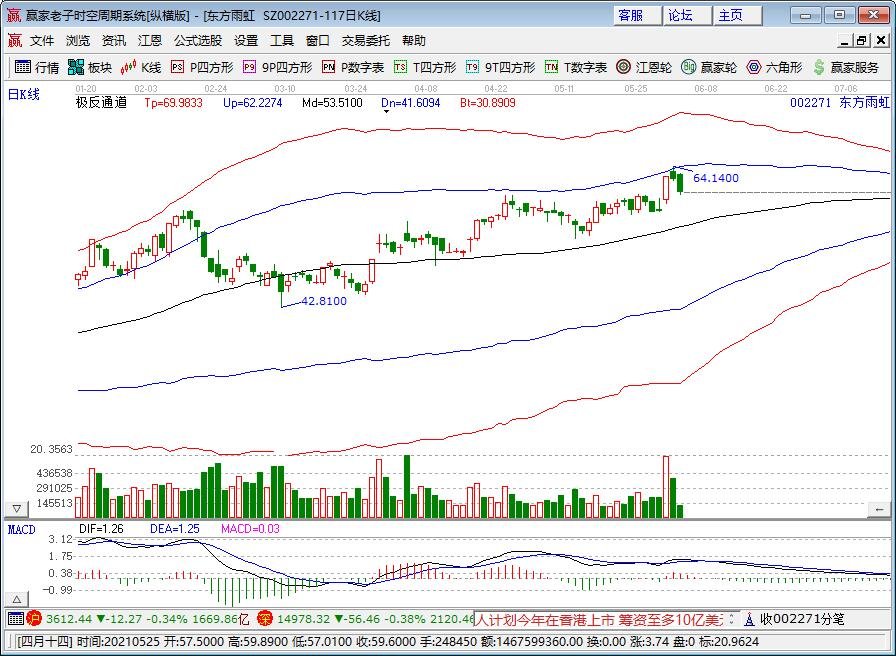The width and height of the screenshot is (896, 656).
Task: Open the 交易委托 menu
Action: tap(366, 41)
